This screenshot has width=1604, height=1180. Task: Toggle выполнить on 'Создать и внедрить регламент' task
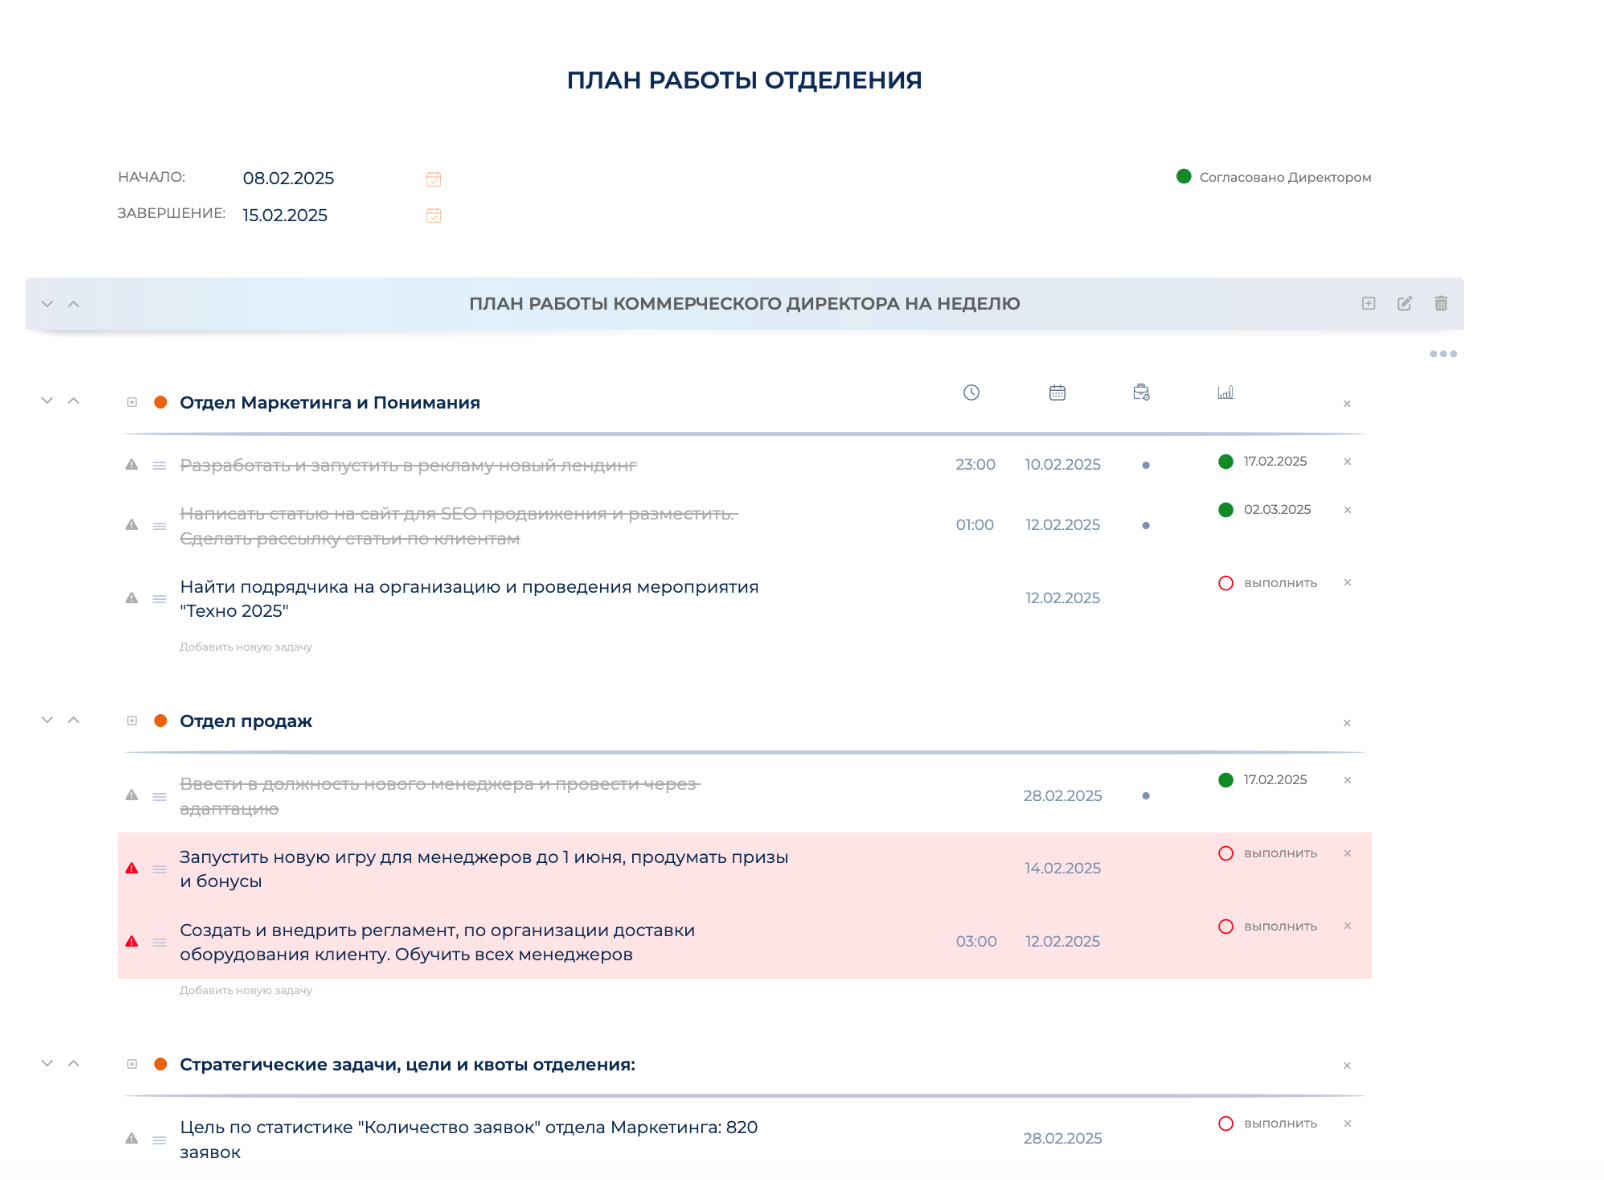(x=1226, y=926)
